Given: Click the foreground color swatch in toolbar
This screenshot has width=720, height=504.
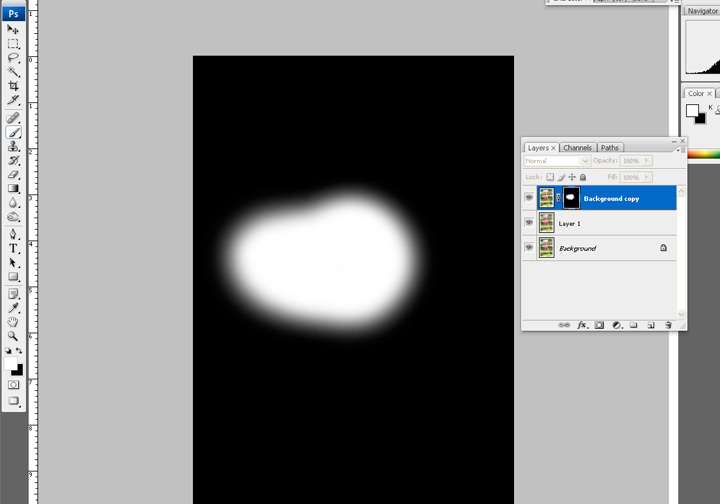Looking at the screenshot, I should click(11, 365).
